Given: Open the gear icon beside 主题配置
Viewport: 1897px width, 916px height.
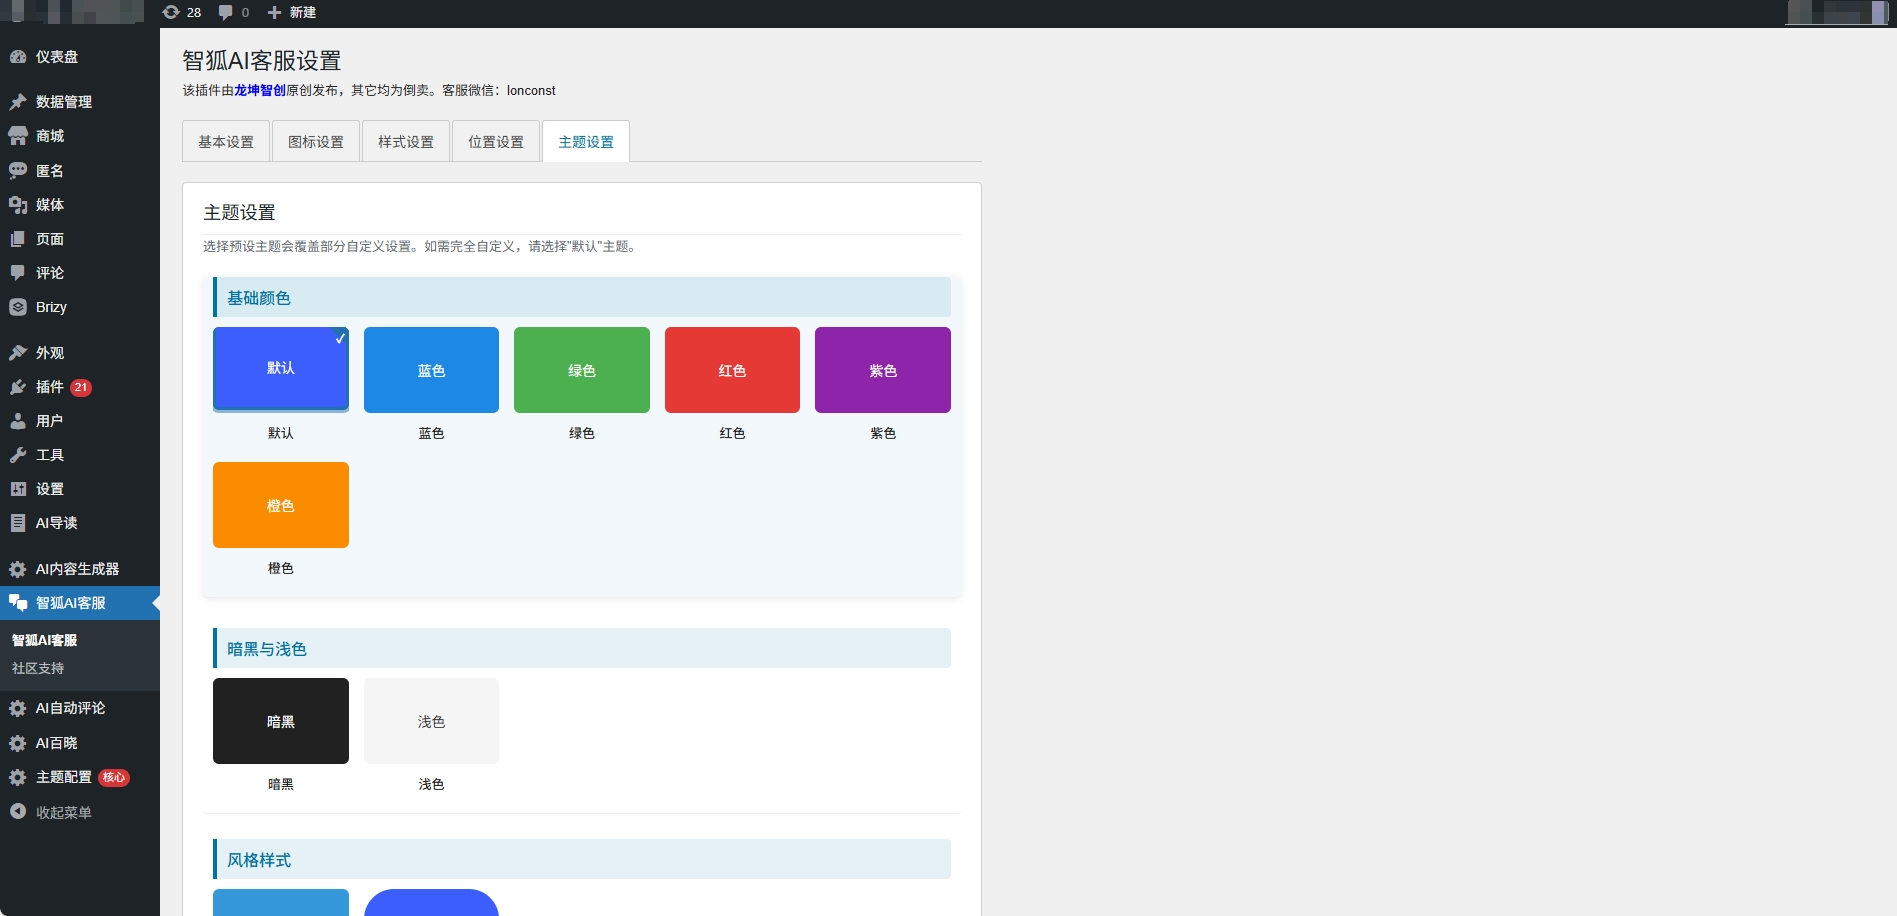Looking at the screenshot, I should pos(18,777).
